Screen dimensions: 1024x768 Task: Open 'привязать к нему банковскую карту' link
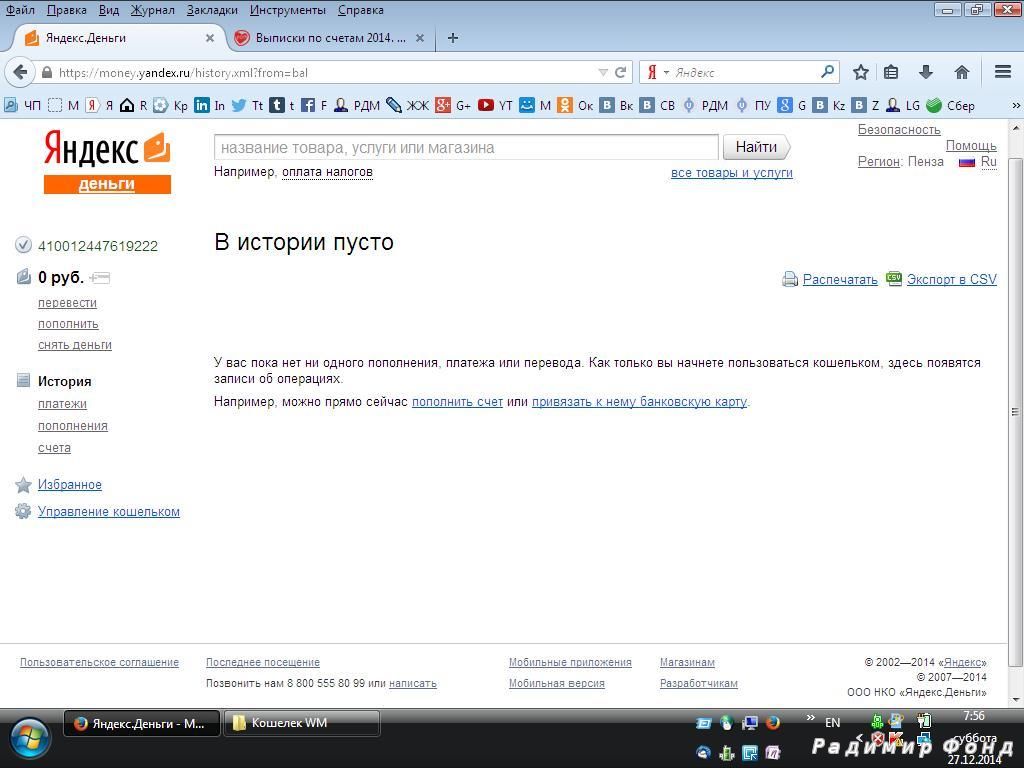[x=639, y=402]
